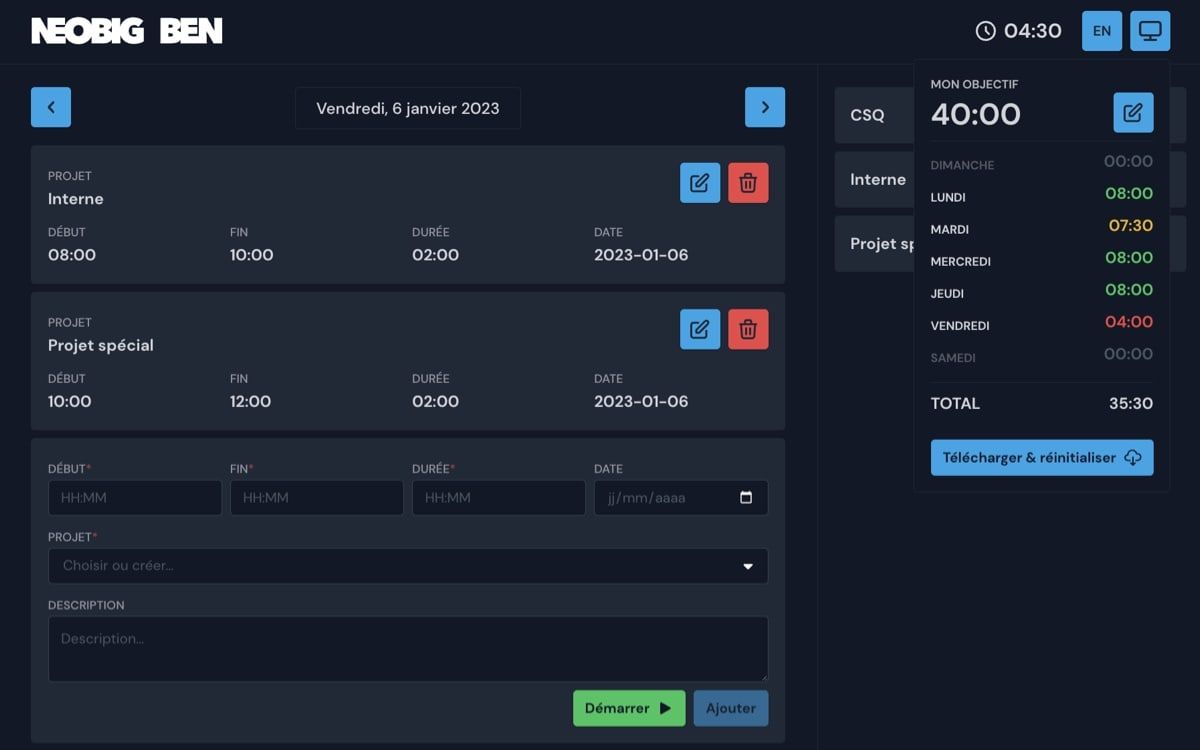Click the 04:30 timer in header
This screenshot has width=1200, height=750.
pyautogui.click(x=1033, y=31)
